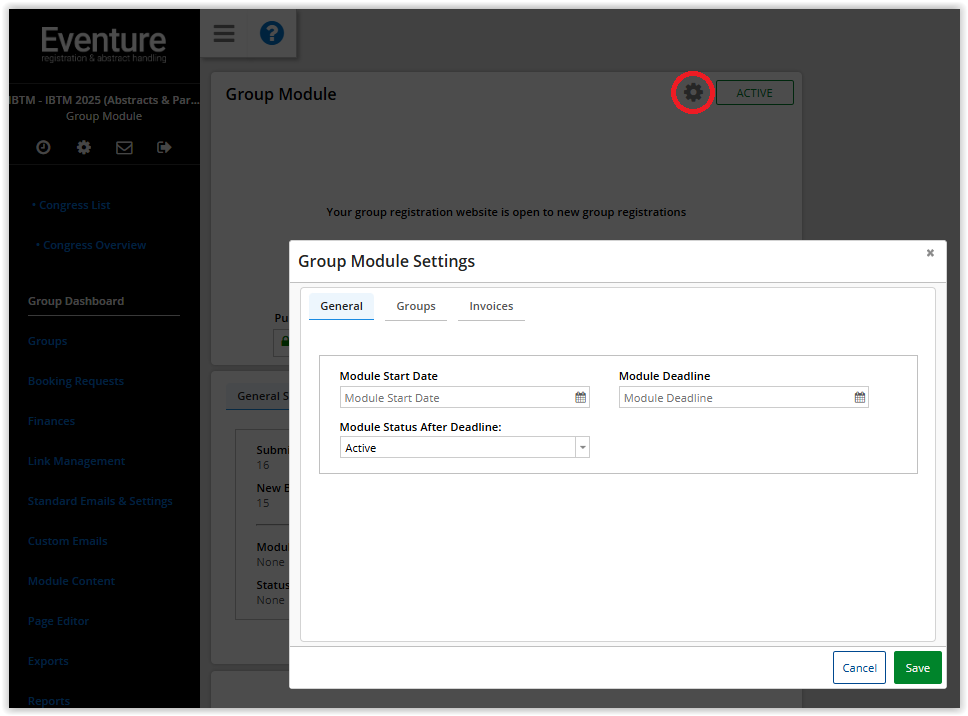Select the General tab
Image resolution: width=968 pixels, height=716 pixels.
pos(341,306)
